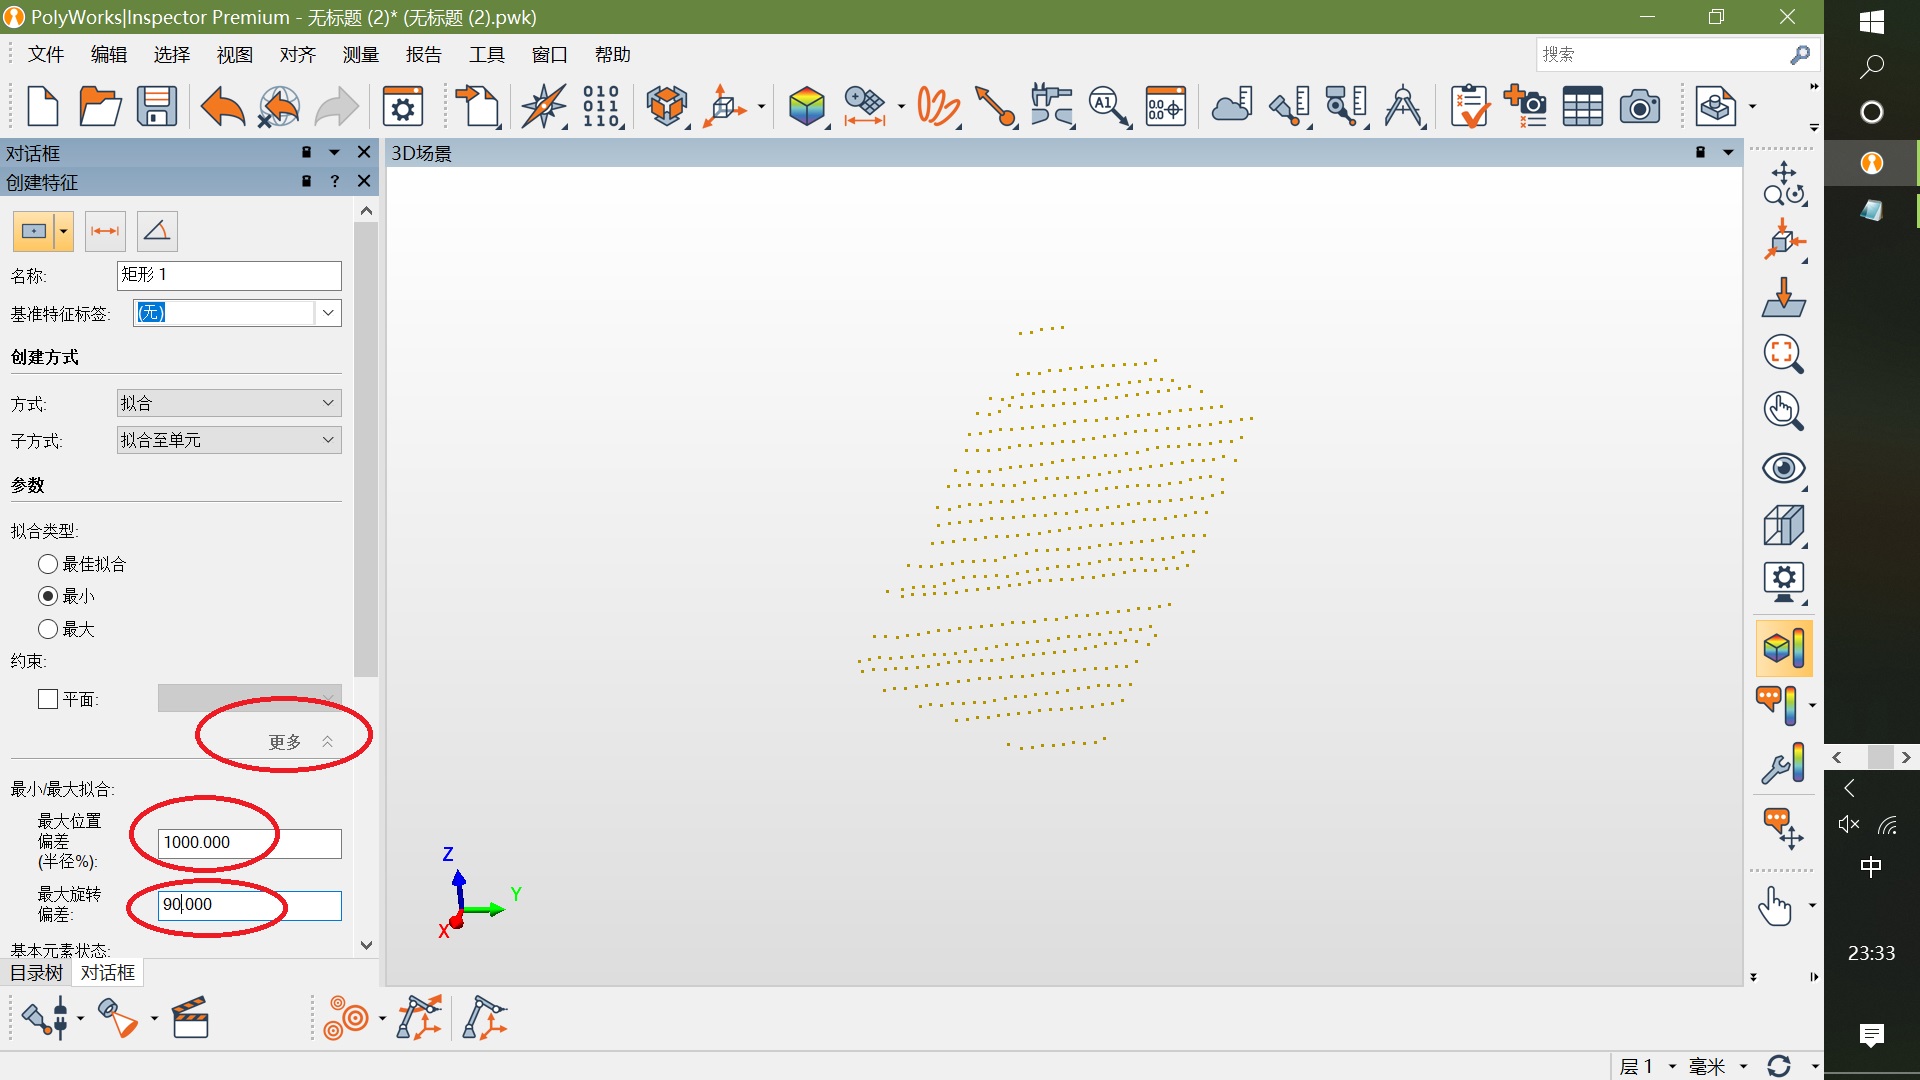Click the camera snapshot icon
This screenshot has height=1080, width=1920.
(x=1639, y=106)
